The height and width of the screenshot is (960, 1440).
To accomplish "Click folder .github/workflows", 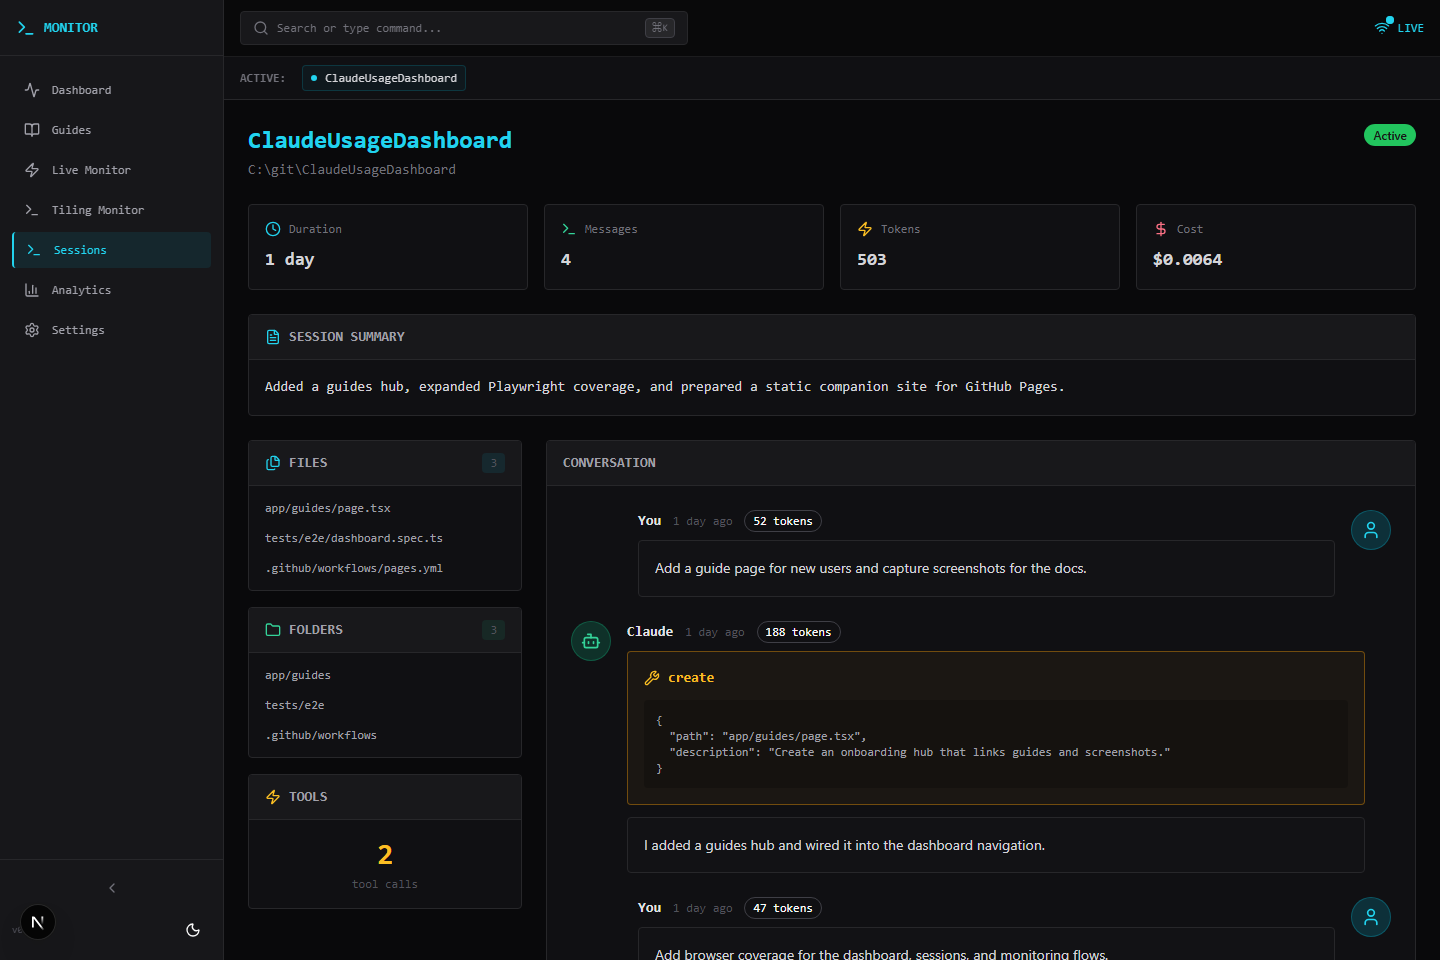I will click(321, 735).
